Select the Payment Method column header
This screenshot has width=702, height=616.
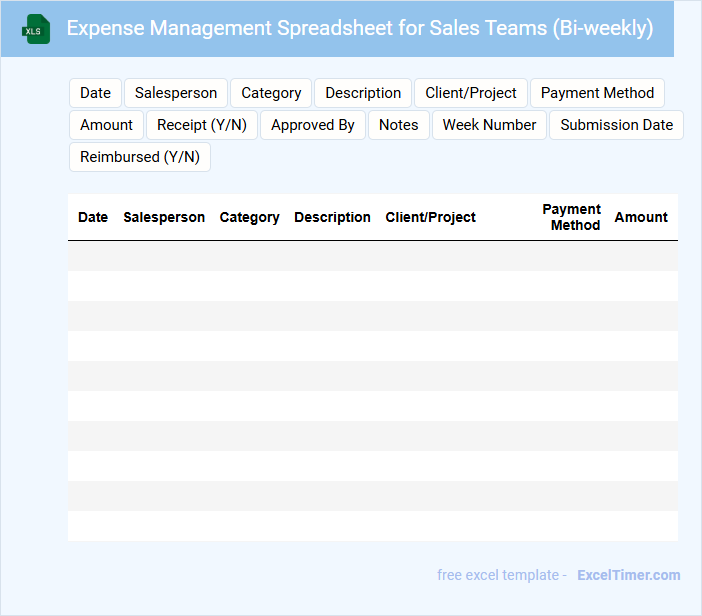point(572,217)
